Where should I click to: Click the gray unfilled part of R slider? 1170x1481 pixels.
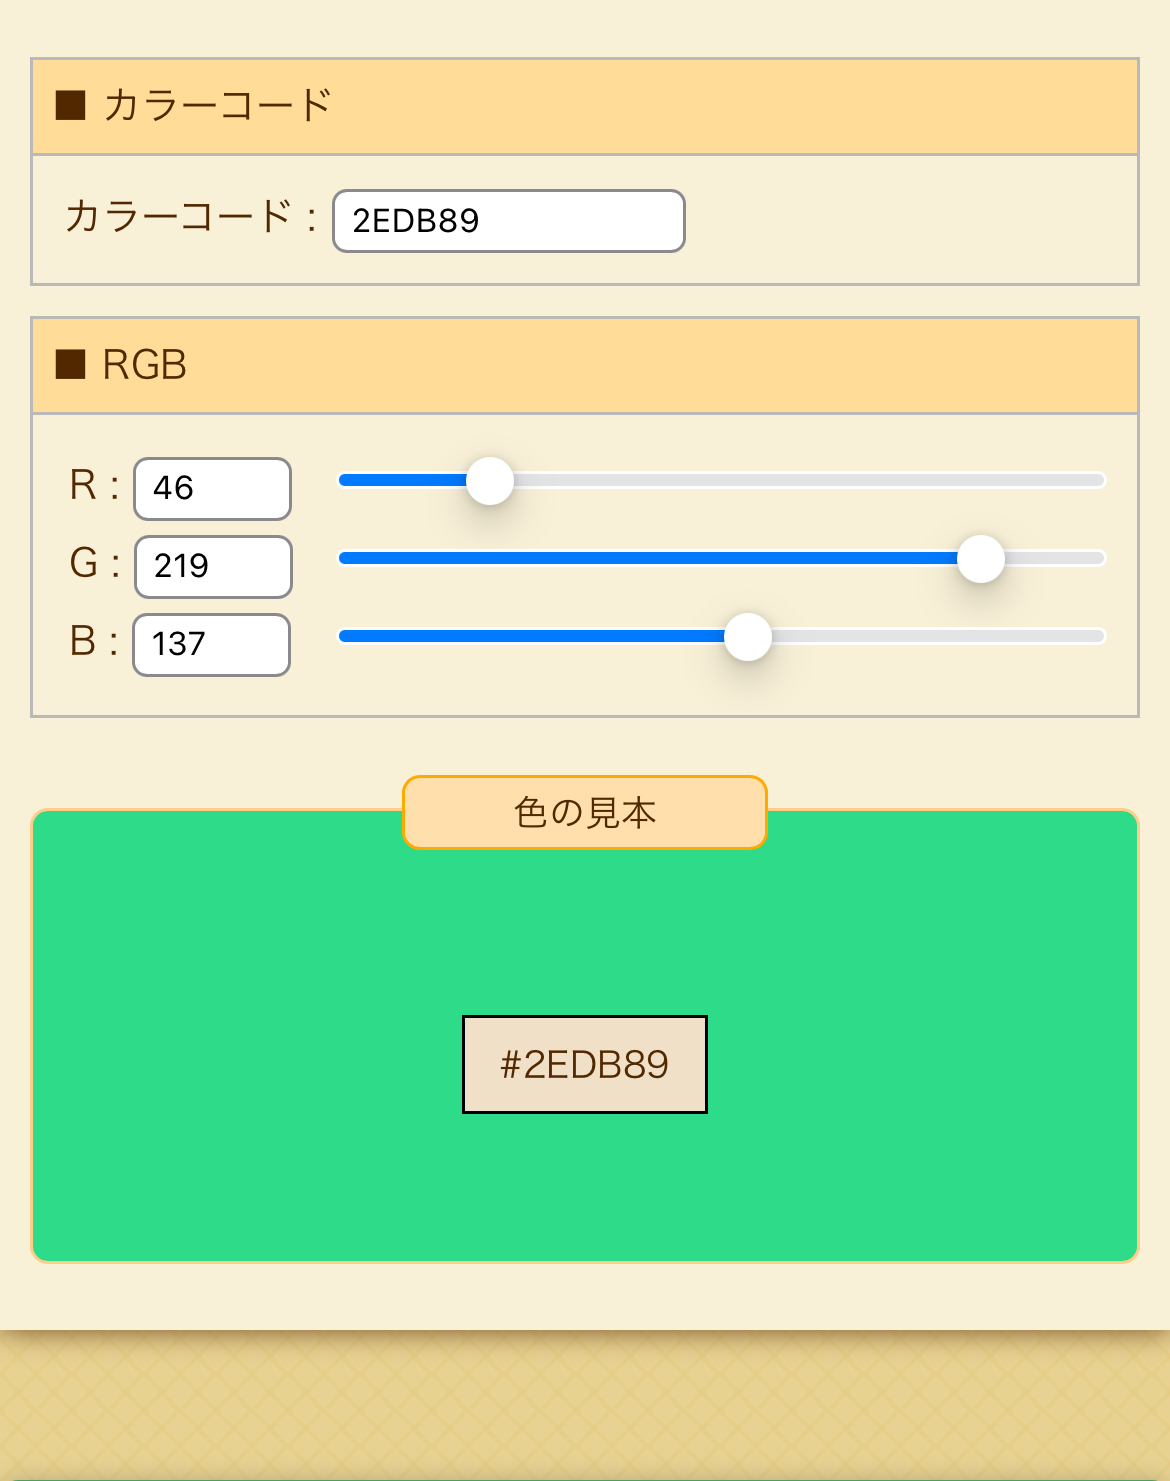[800, 481]
